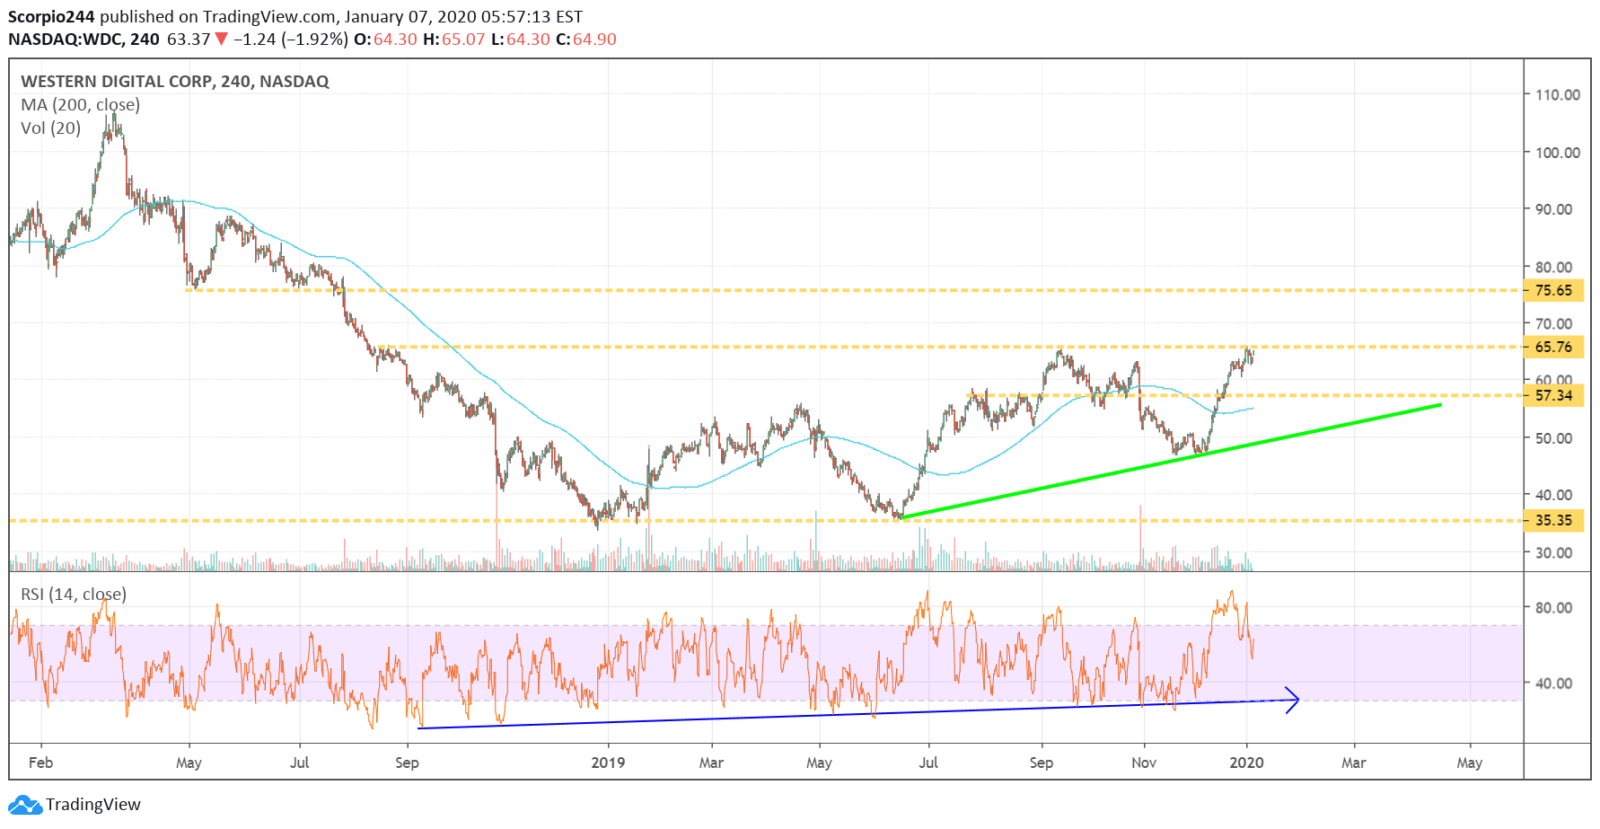Click the 35.35 support level tag
Image resolution: width=1600 pixels, height=829 pixels.
pyautogui.click(x=1553, y=521)
